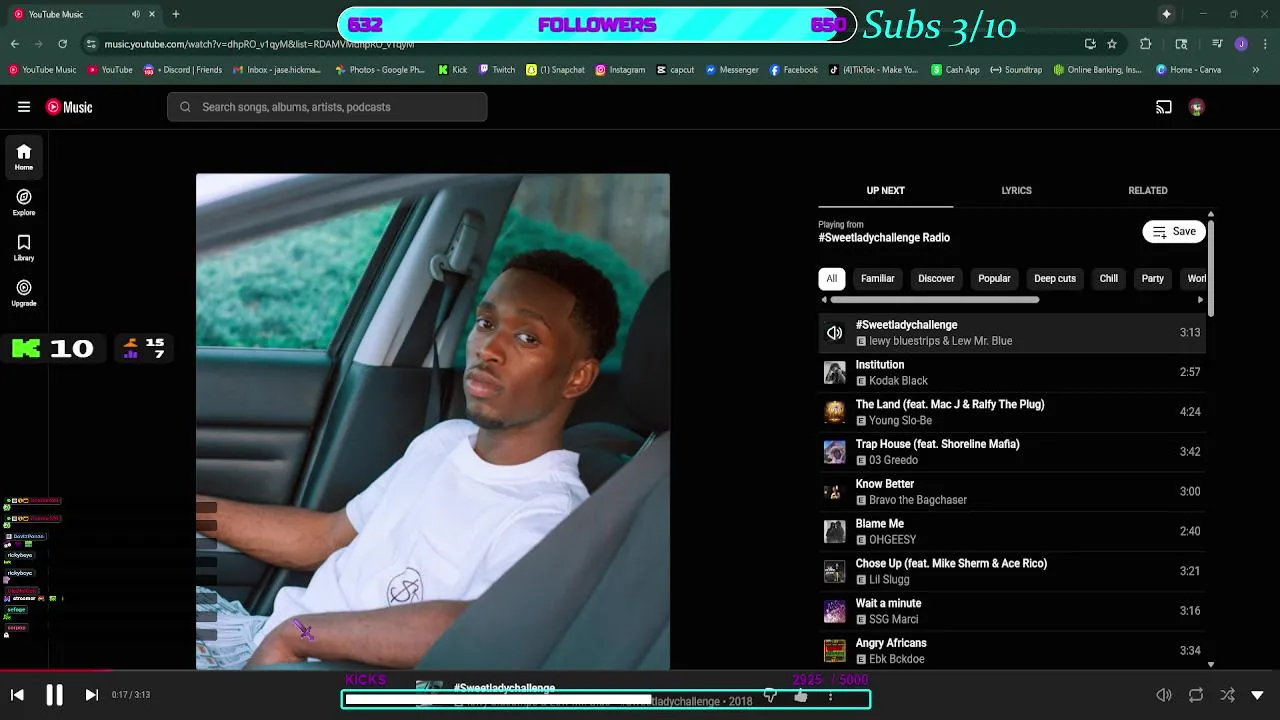The width and height of the screenshot is (1280, 720).
Task: Select the Popular filter chip
Action: [994, 279]
